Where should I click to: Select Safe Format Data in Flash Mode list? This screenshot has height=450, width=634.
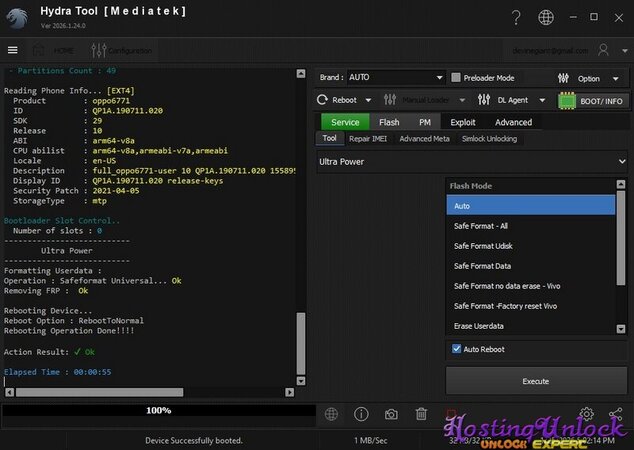click(483, 266)
